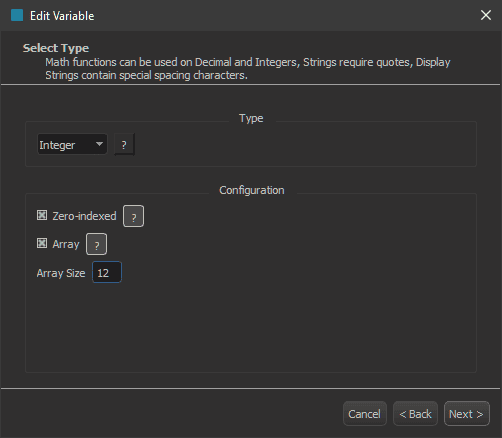Click the Type group heading
Viewport: 502px width, 438px height.
click(x=251, y=118)
